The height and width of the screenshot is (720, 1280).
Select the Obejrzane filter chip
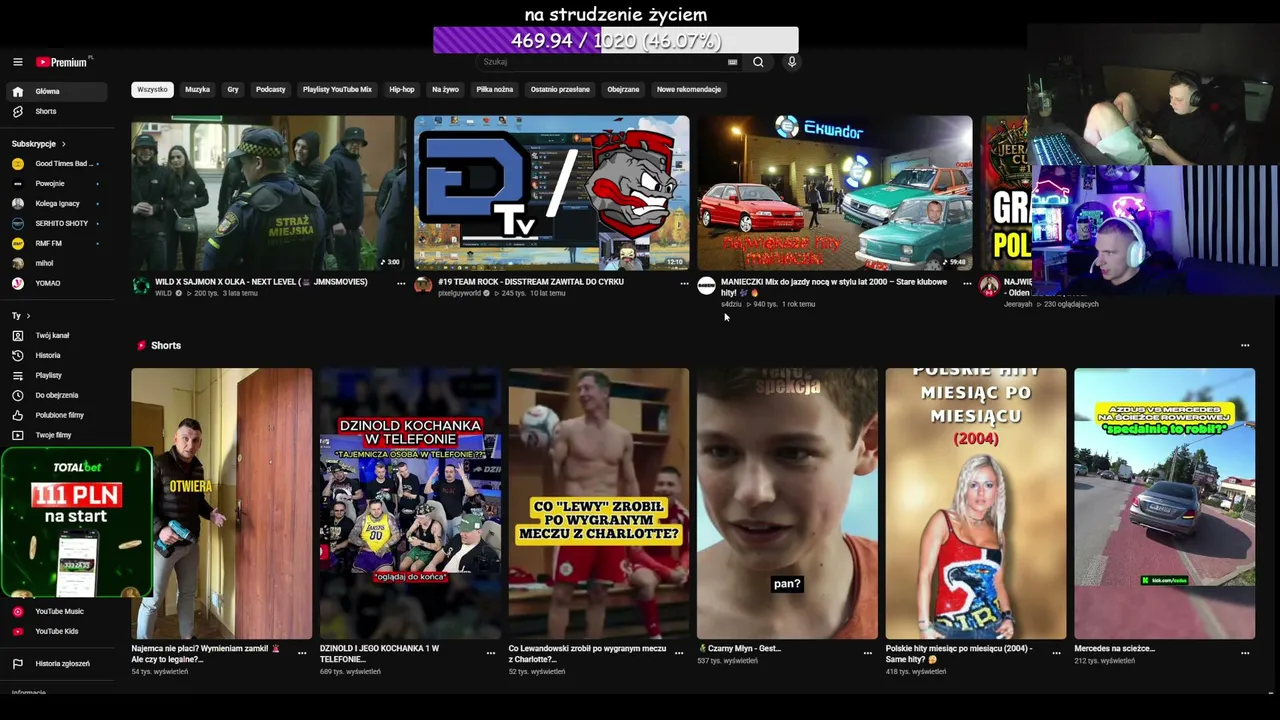pos(623,89)
